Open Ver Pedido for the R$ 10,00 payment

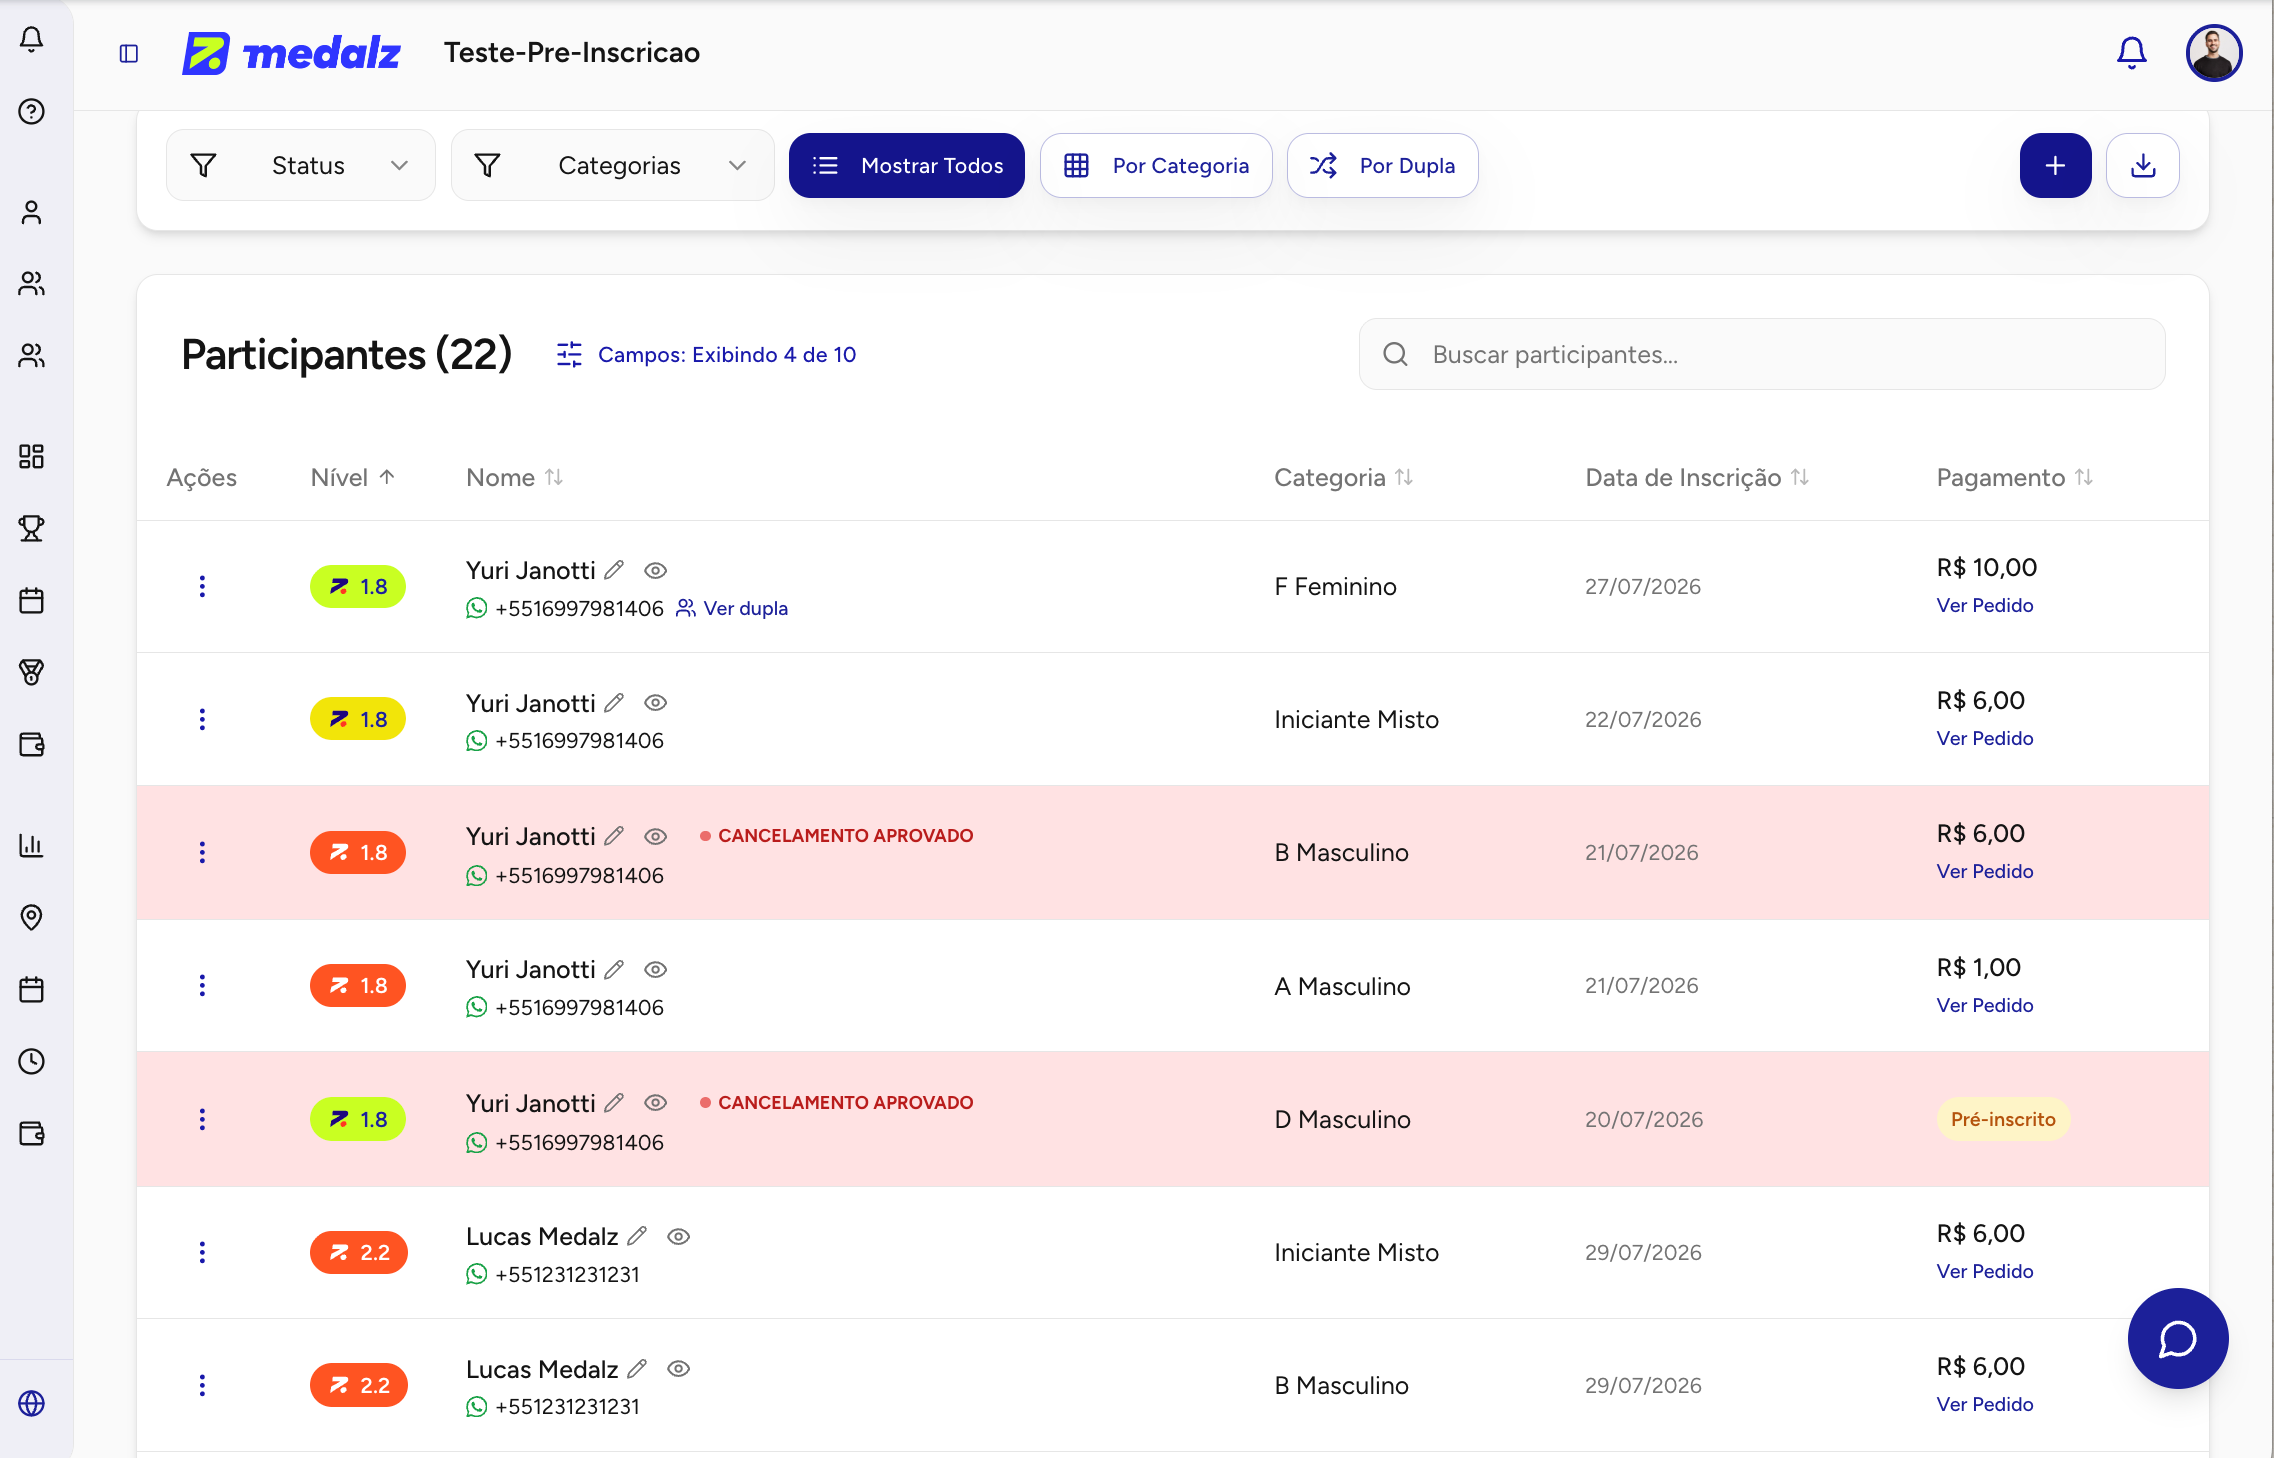point(1985,606)
